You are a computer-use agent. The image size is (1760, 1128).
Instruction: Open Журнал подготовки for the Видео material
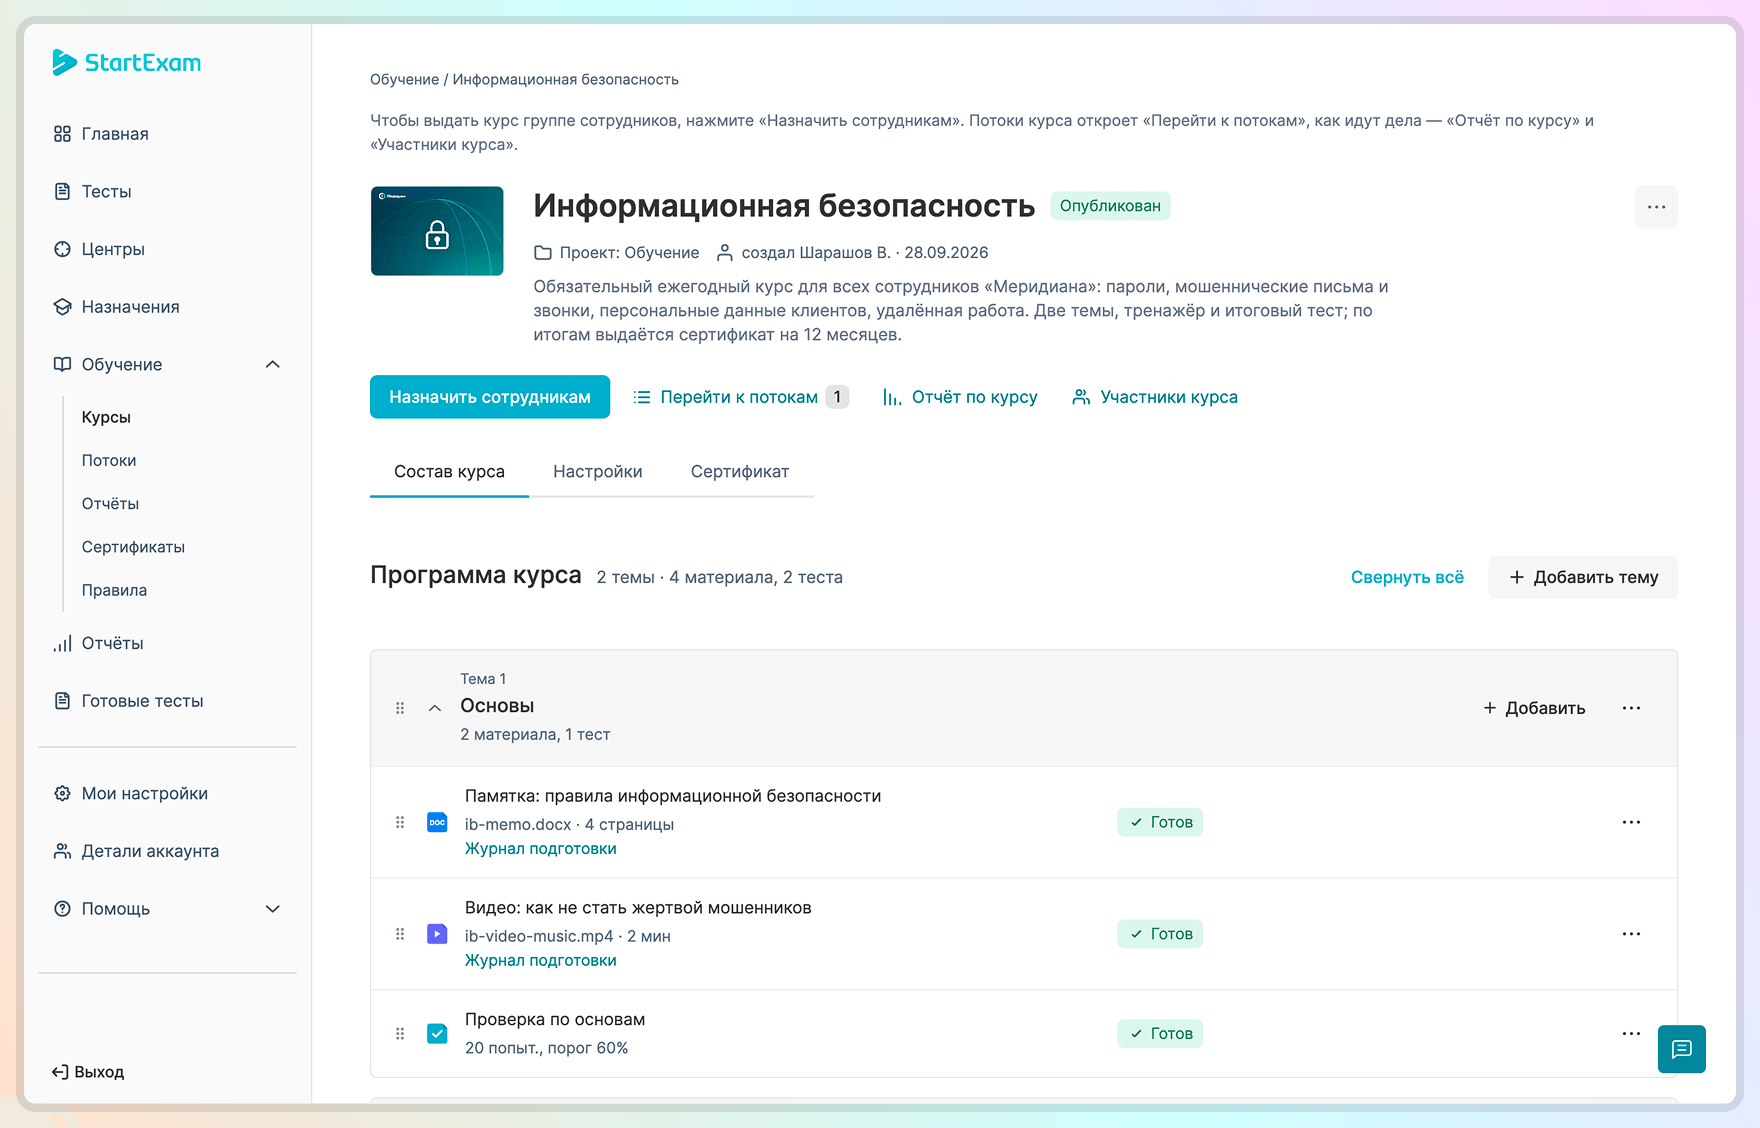(x=540, y=961)
